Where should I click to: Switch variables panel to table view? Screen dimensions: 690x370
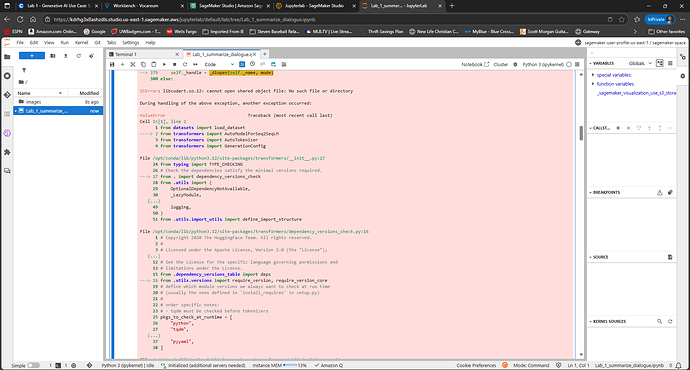670,63
